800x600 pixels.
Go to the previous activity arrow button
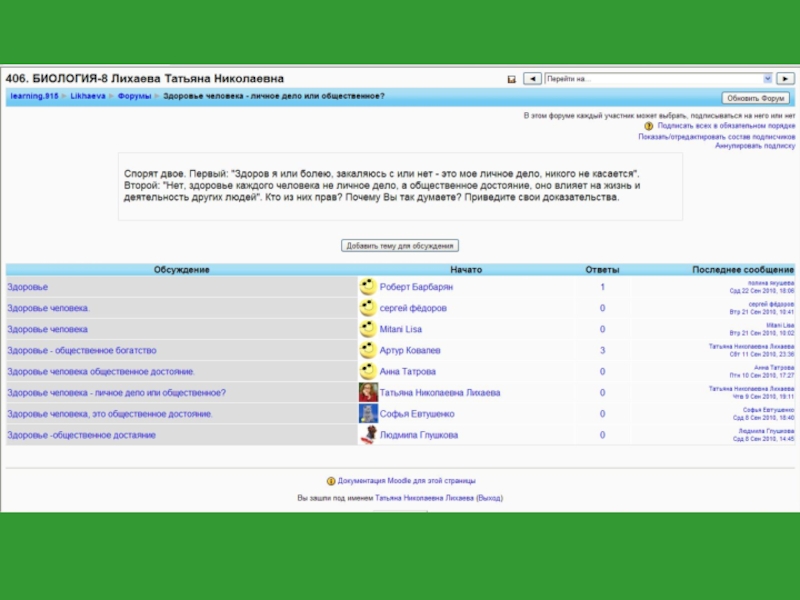click(x=532, y=79)
